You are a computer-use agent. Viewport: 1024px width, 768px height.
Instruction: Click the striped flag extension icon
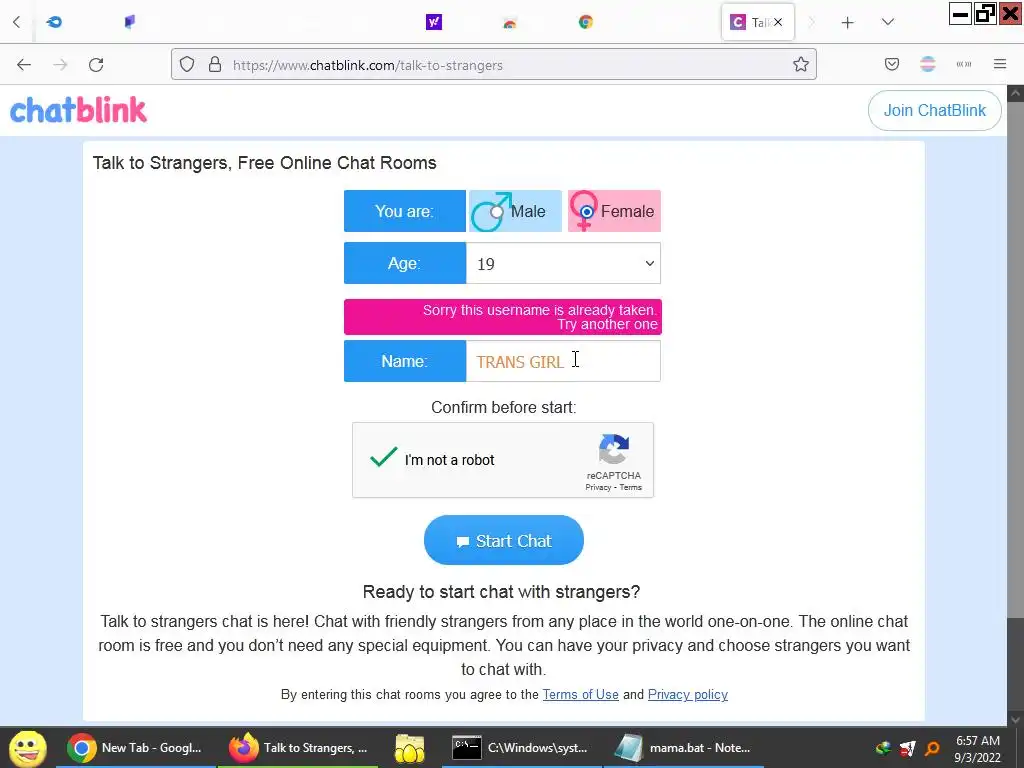click(927, 65)
